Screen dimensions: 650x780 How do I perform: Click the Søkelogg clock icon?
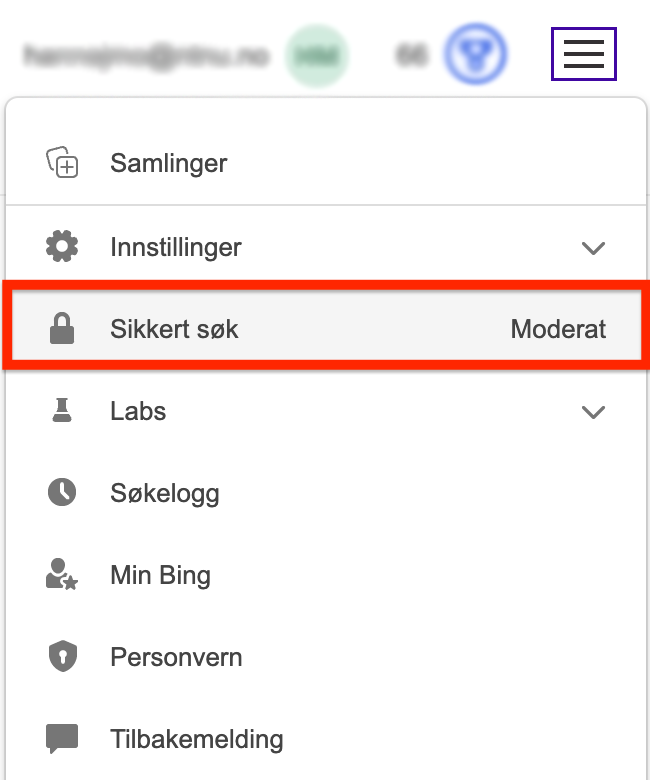[x=62, y=492]
